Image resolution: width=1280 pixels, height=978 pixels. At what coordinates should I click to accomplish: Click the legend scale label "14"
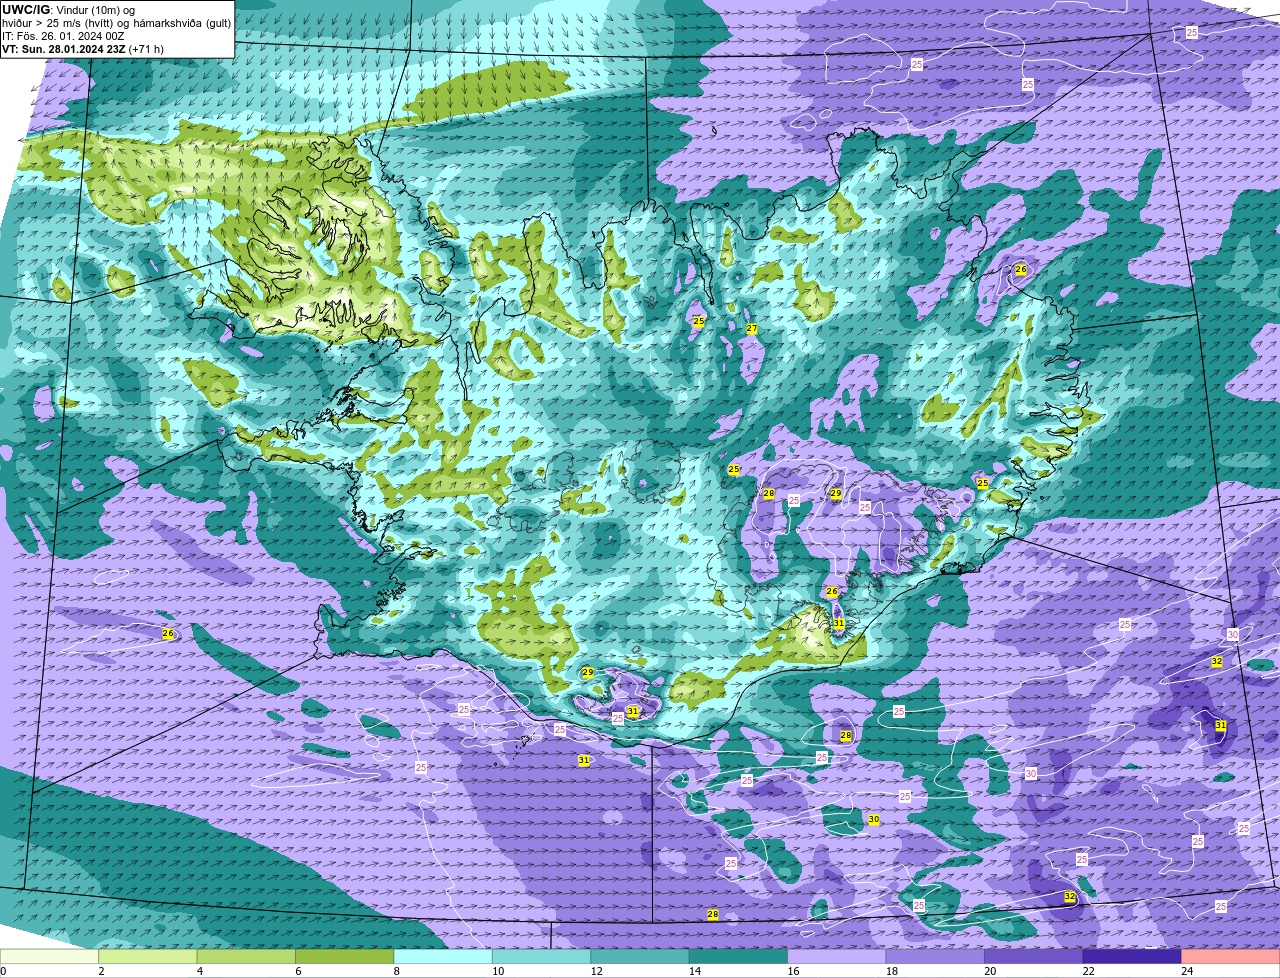(x=694, y=971)
